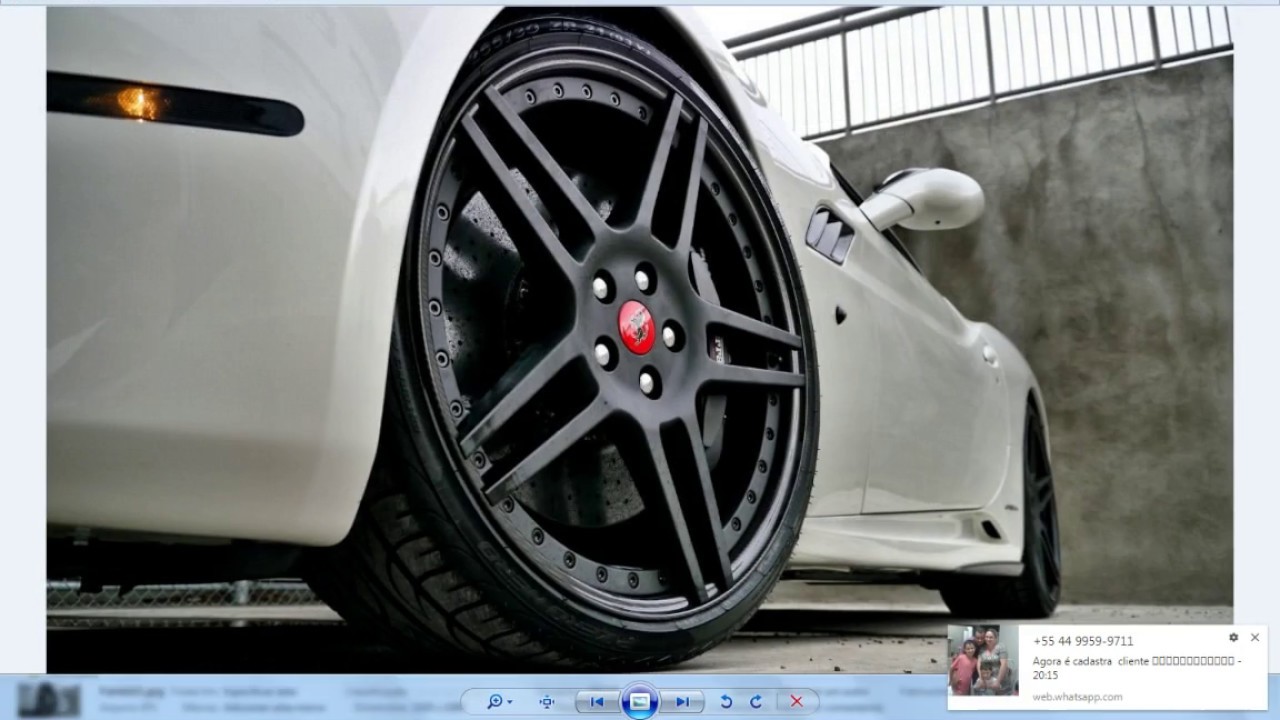Click the 'Agora é cadastra cliente' message text
This screenshot has height=720, width=1280.
coord(1138,667)
